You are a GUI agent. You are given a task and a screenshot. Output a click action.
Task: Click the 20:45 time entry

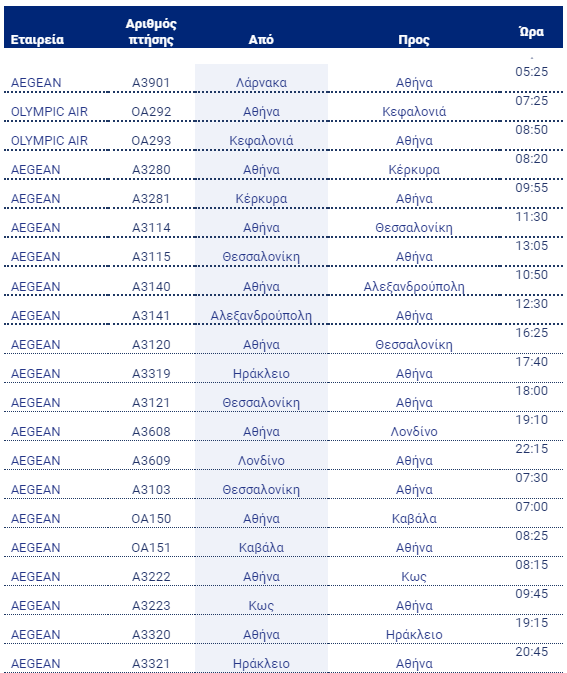[531, 652]
